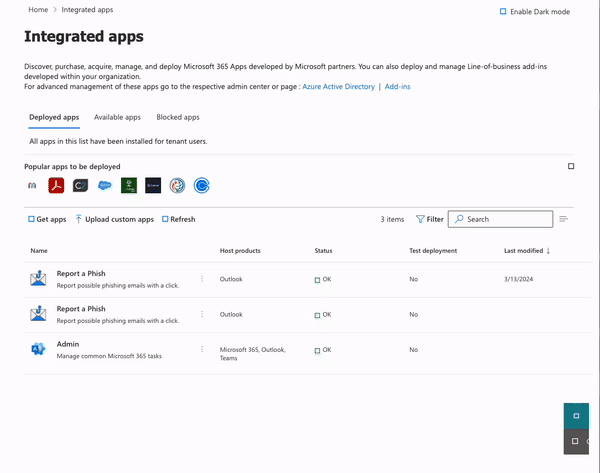This screenshot has width=600, height=473.
Task: Switch to the Deployed apps tab
Action: pos(54,117)
